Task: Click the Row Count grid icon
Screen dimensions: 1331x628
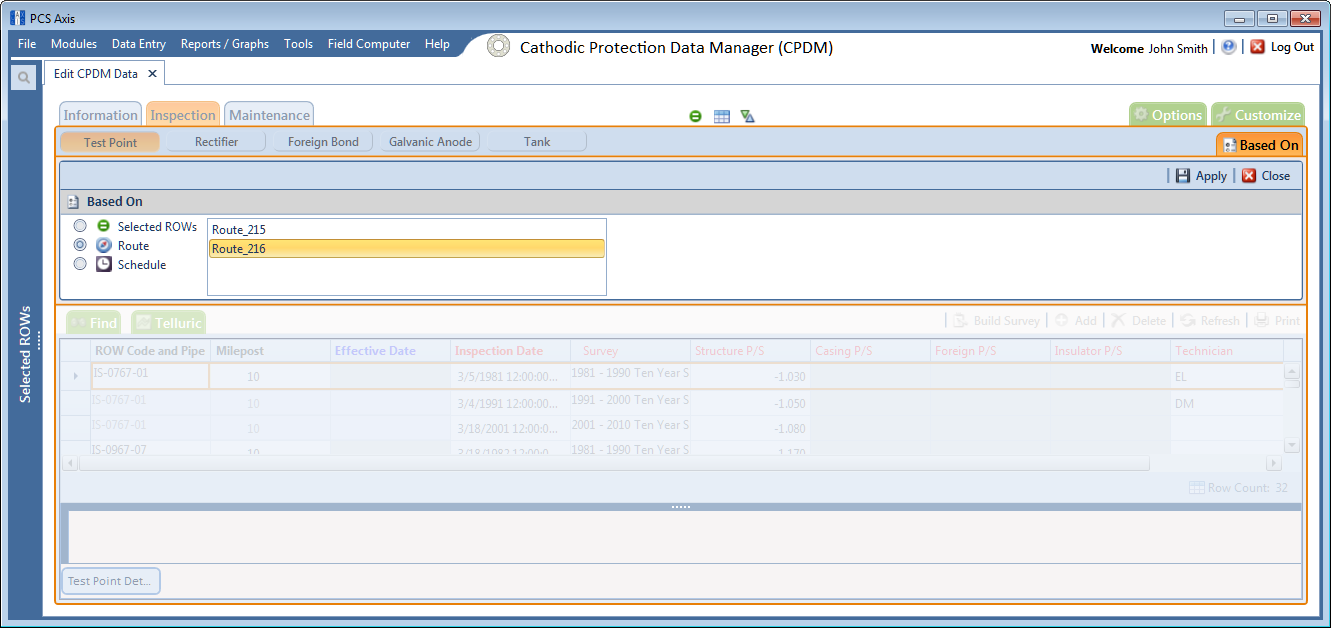Action: 1196,488
